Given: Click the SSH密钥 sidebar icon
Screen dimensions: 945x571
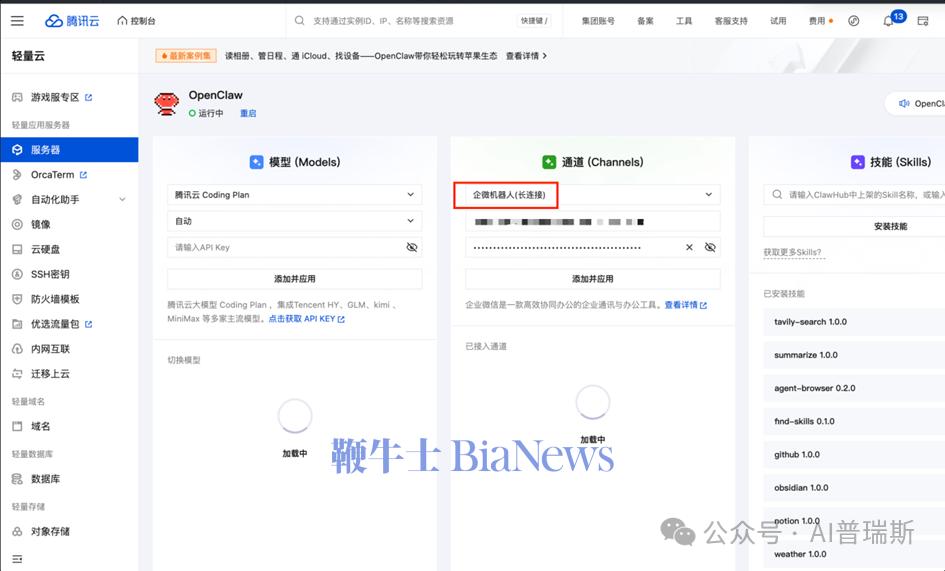Looking at the screenshot, I should (x=17, y=274).
